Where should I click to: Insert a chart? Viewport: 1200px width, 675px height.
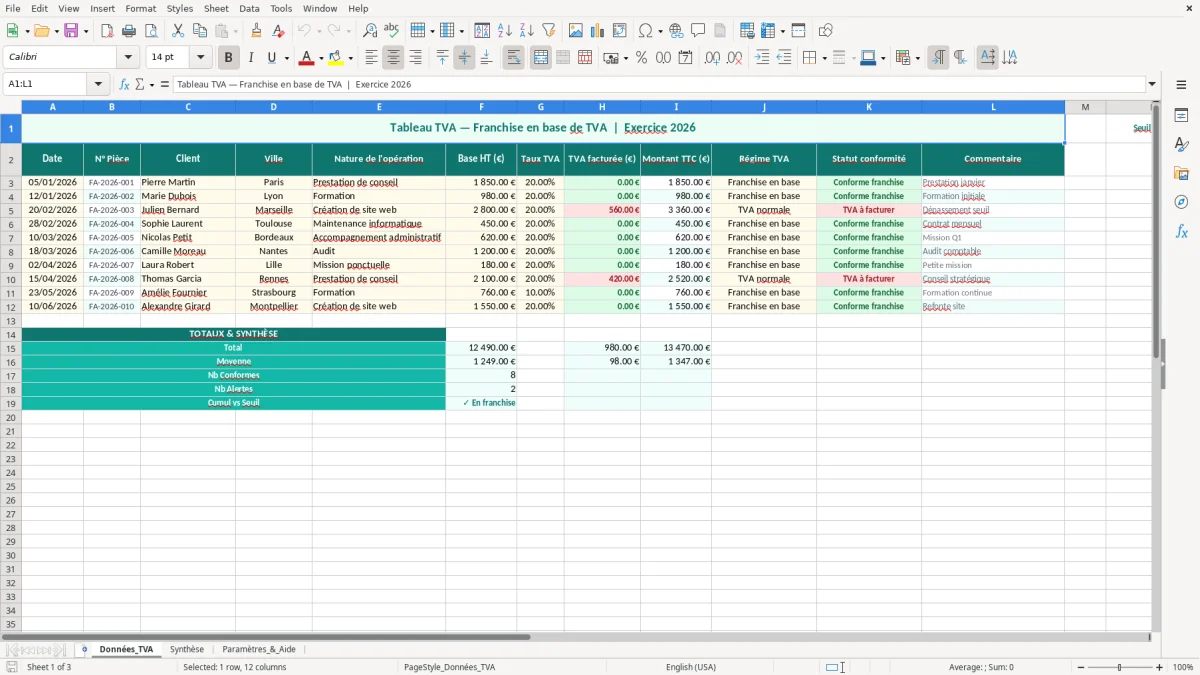(x=598, y=31)
